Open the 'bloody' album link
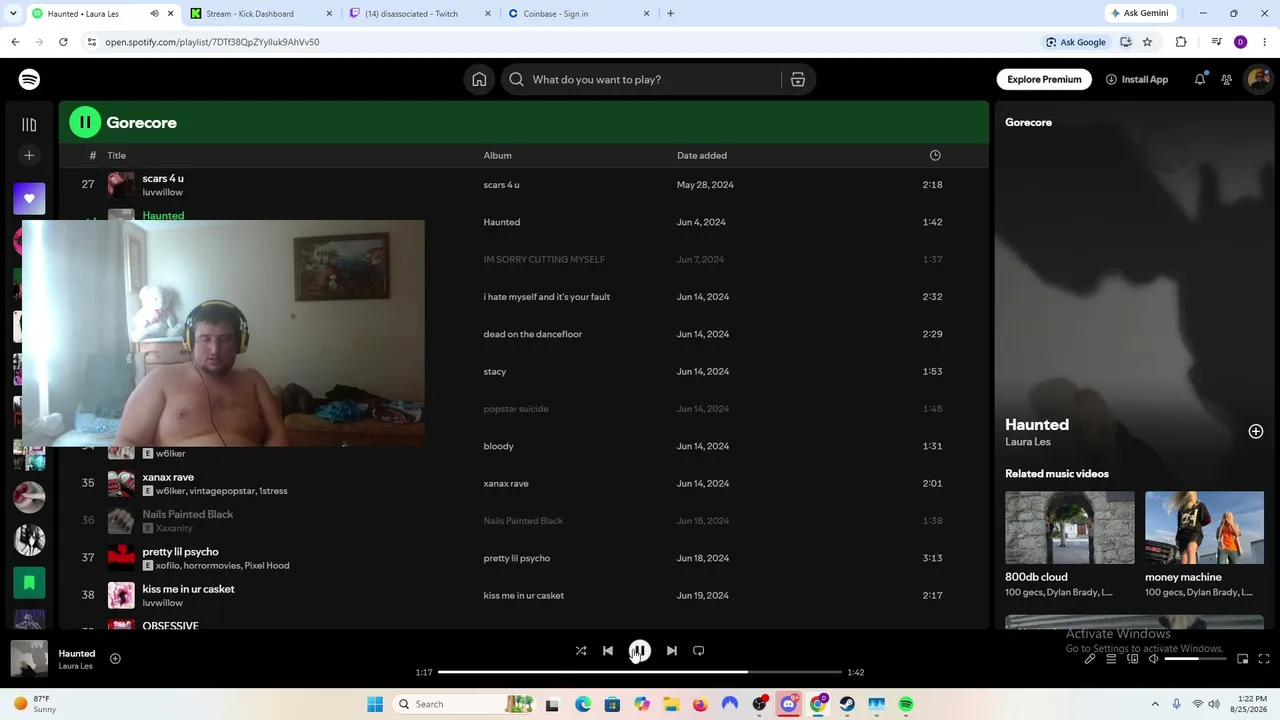This screenshot has width=1280, height=720. [x=499, y=446]
